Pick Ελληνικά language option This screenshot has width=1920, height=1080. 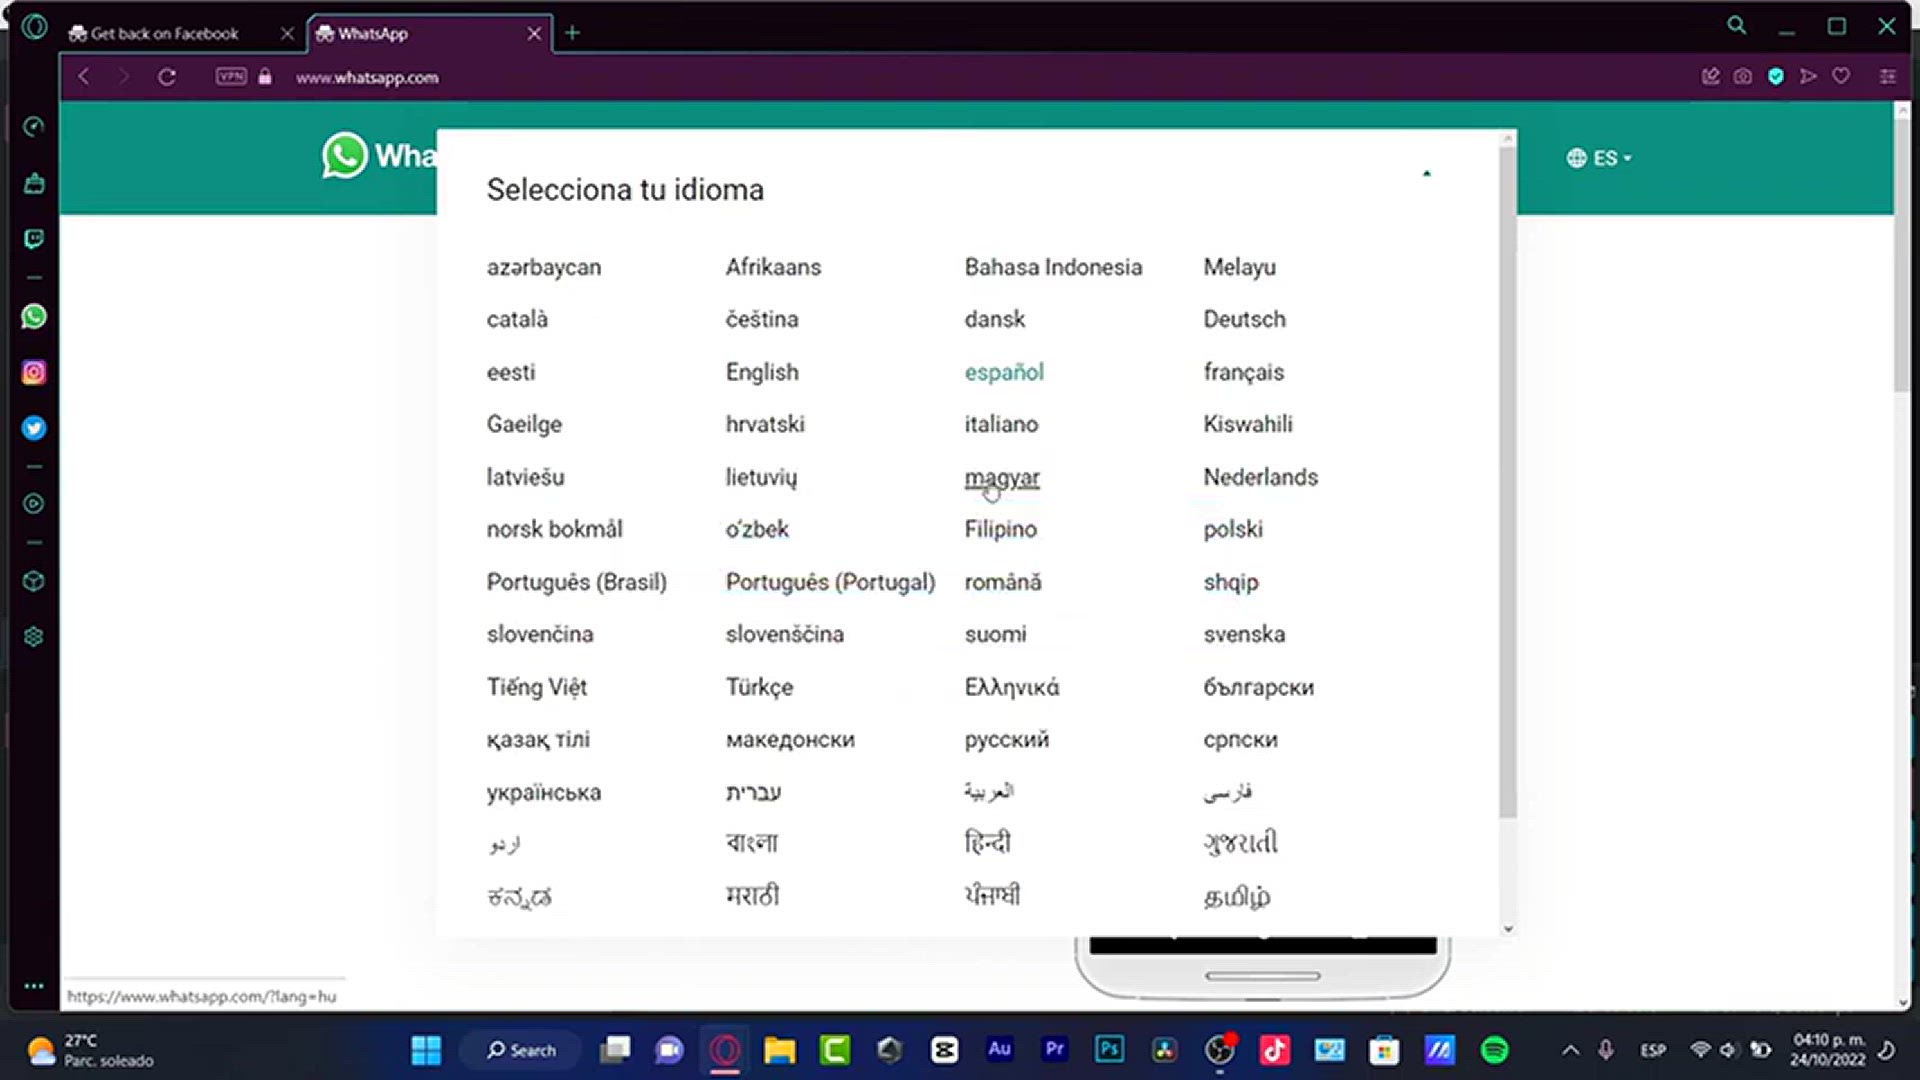tap(1012, 687)
